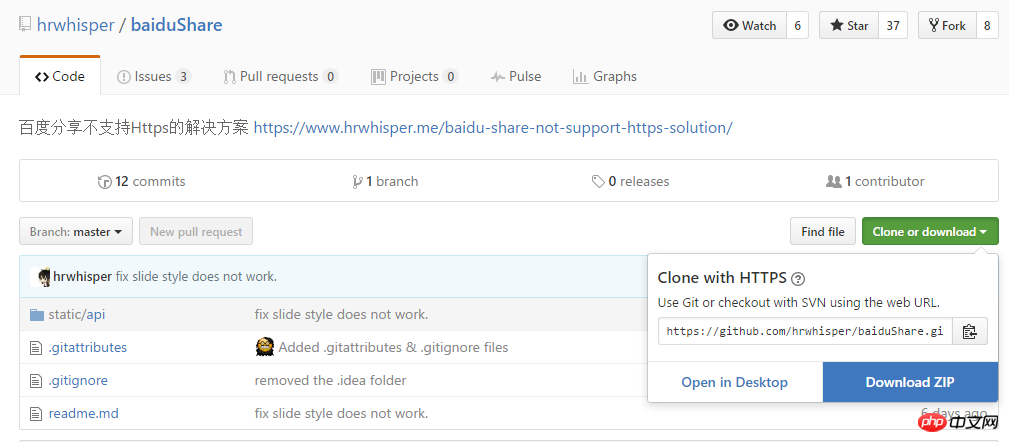Click the help icon beside Clone with HTTPS
The height and width of the screenshot is (442, 1009).
[798, 279]
